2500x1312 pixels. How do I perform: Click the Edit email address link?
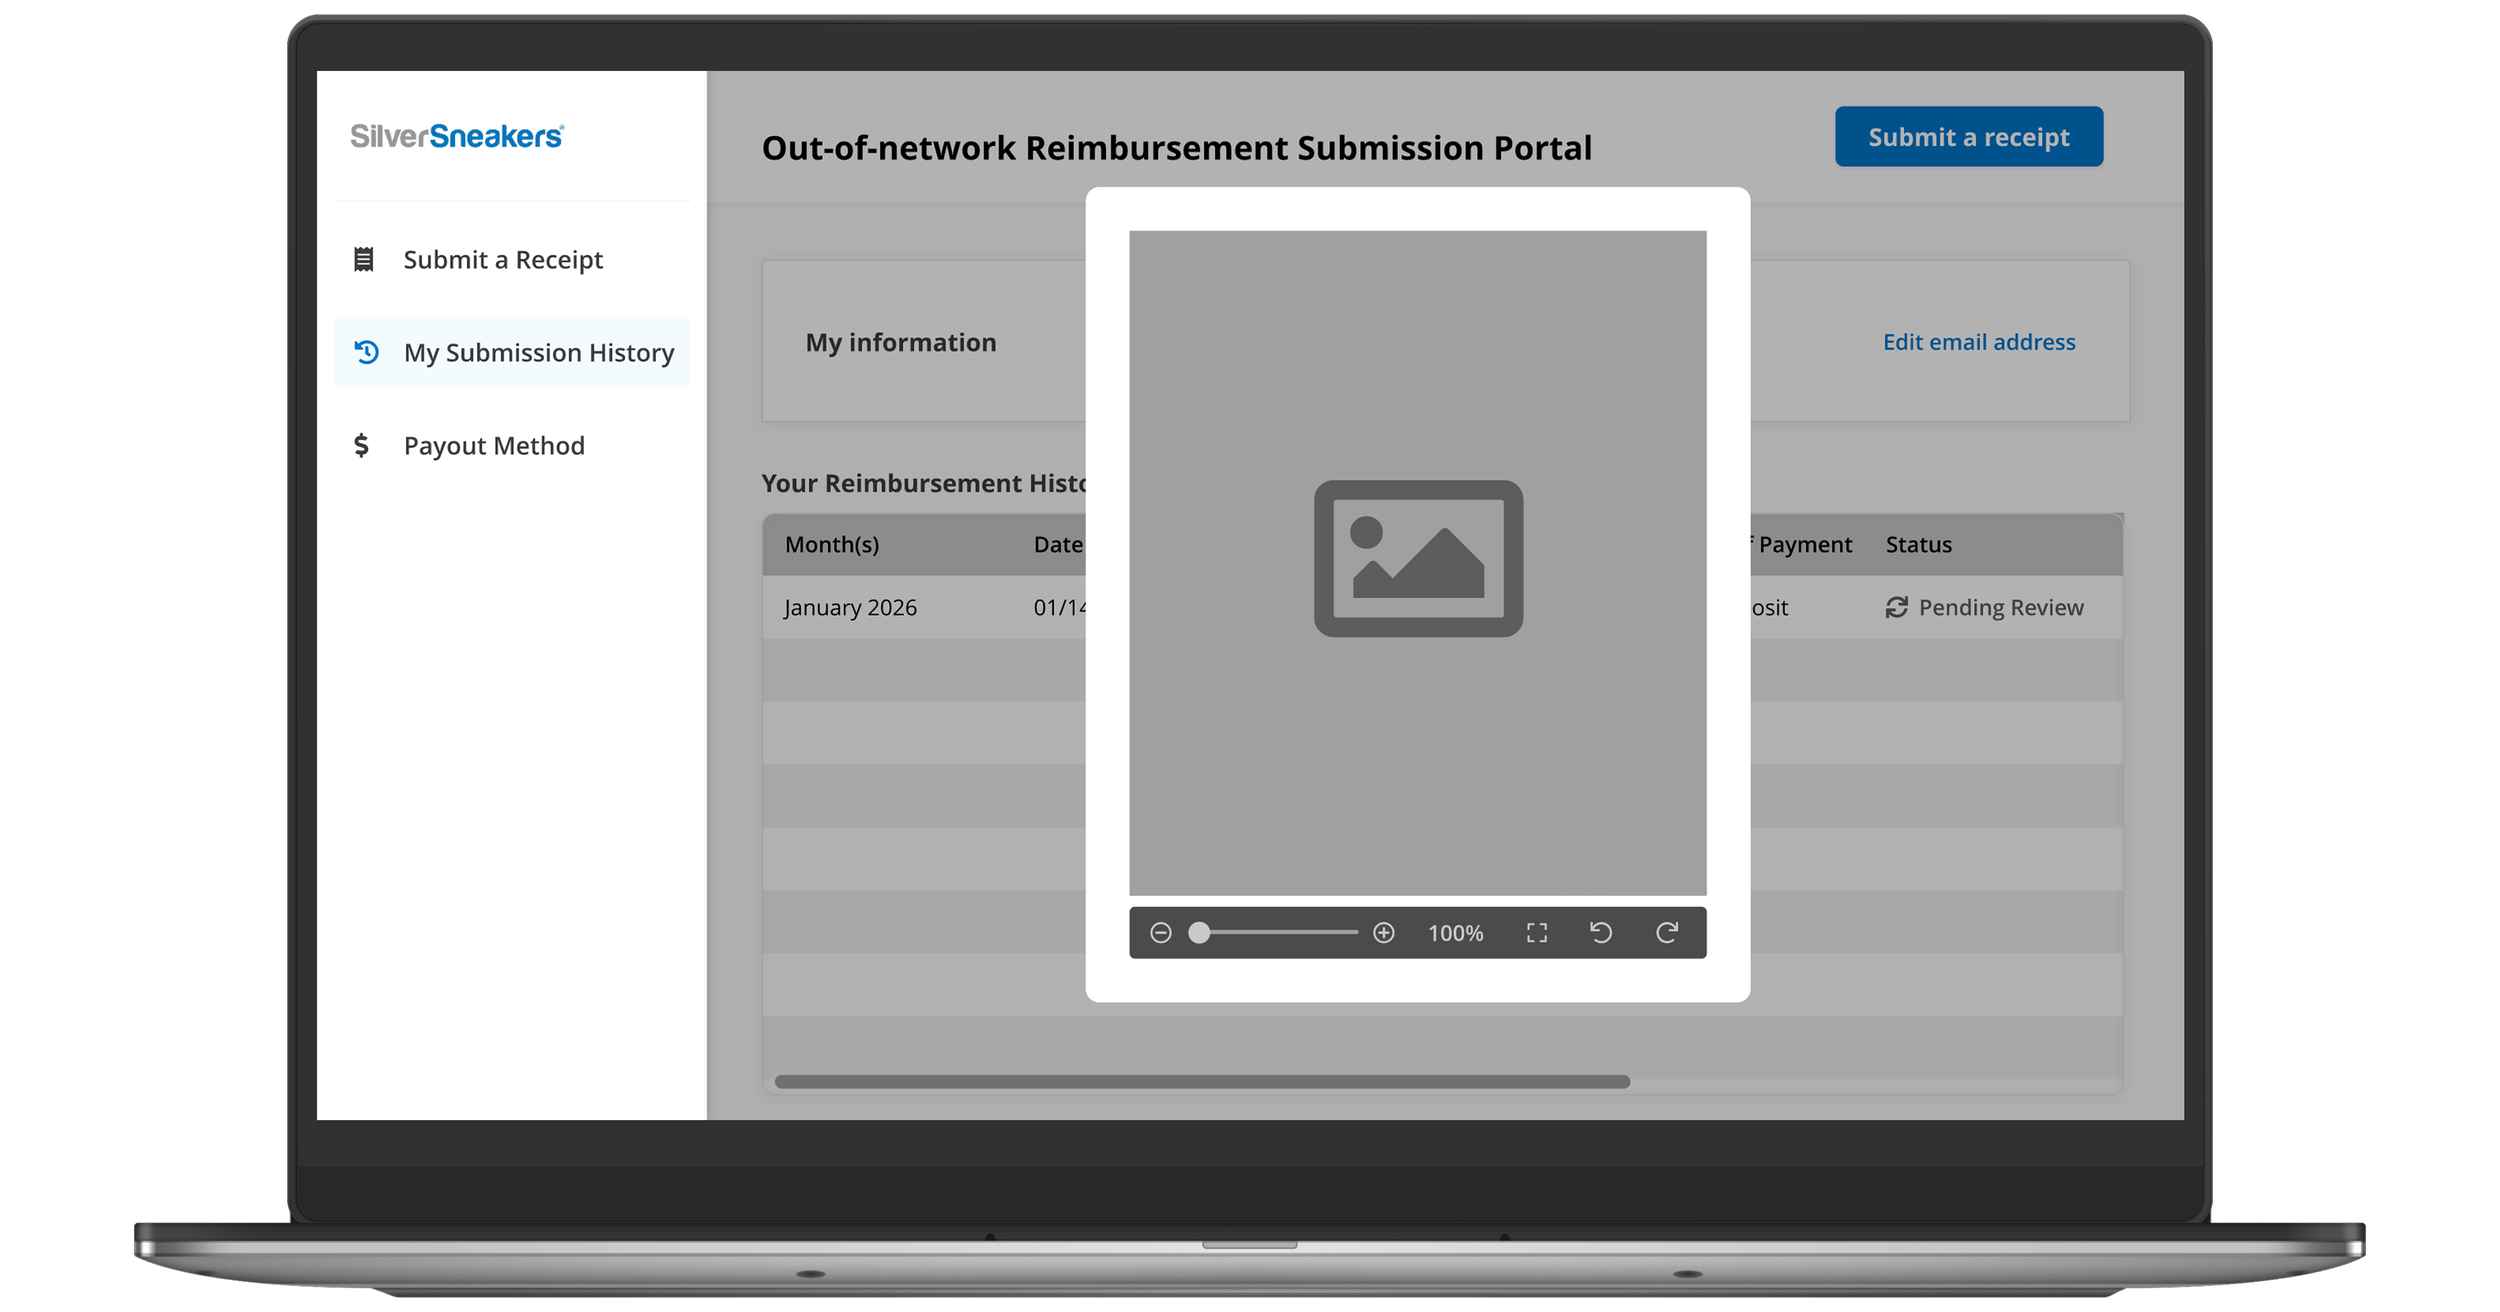pyautogui.click(x=1979, y=342)
